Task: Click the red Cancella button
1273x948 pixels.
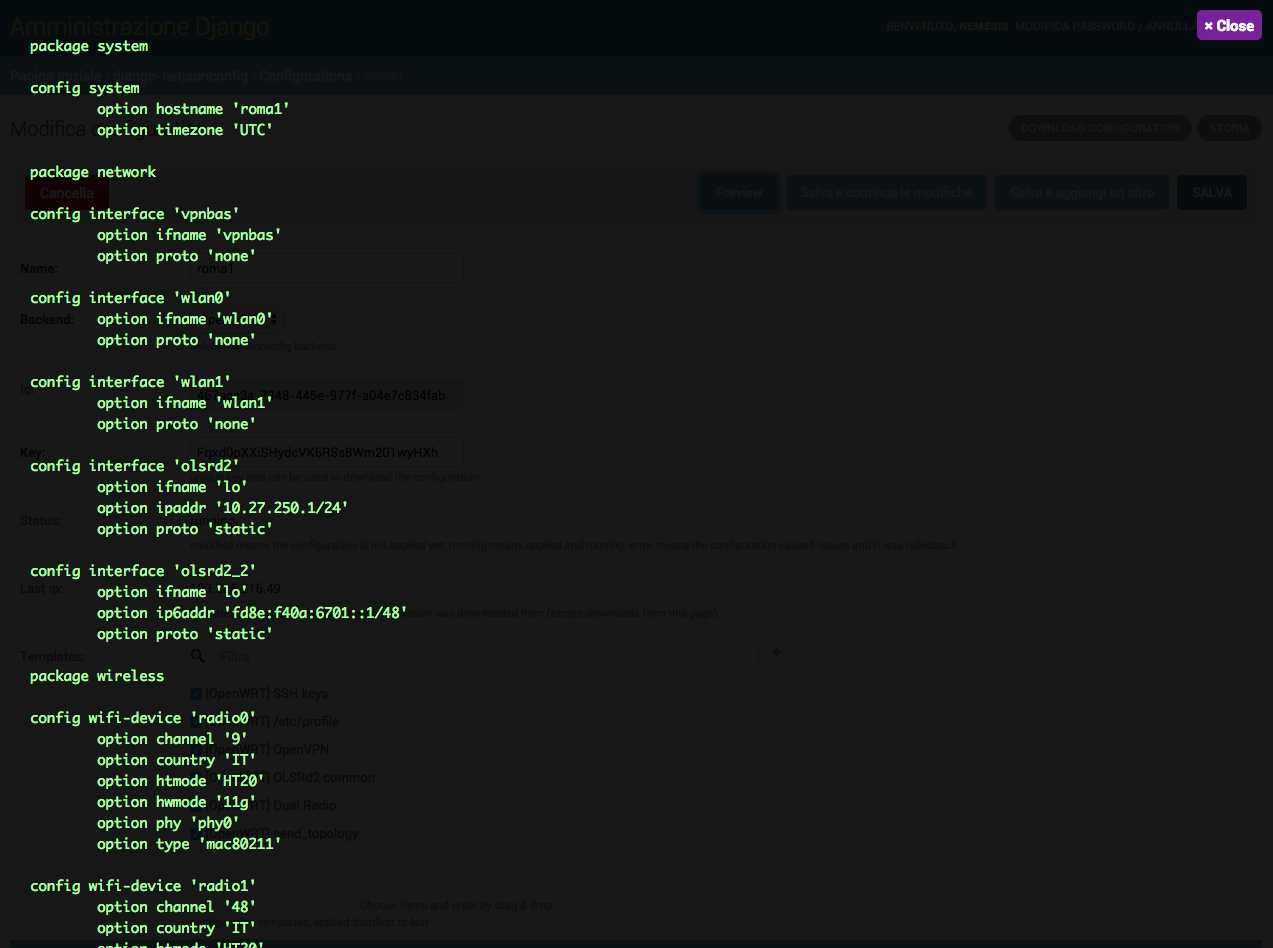Action: (67, 193)
